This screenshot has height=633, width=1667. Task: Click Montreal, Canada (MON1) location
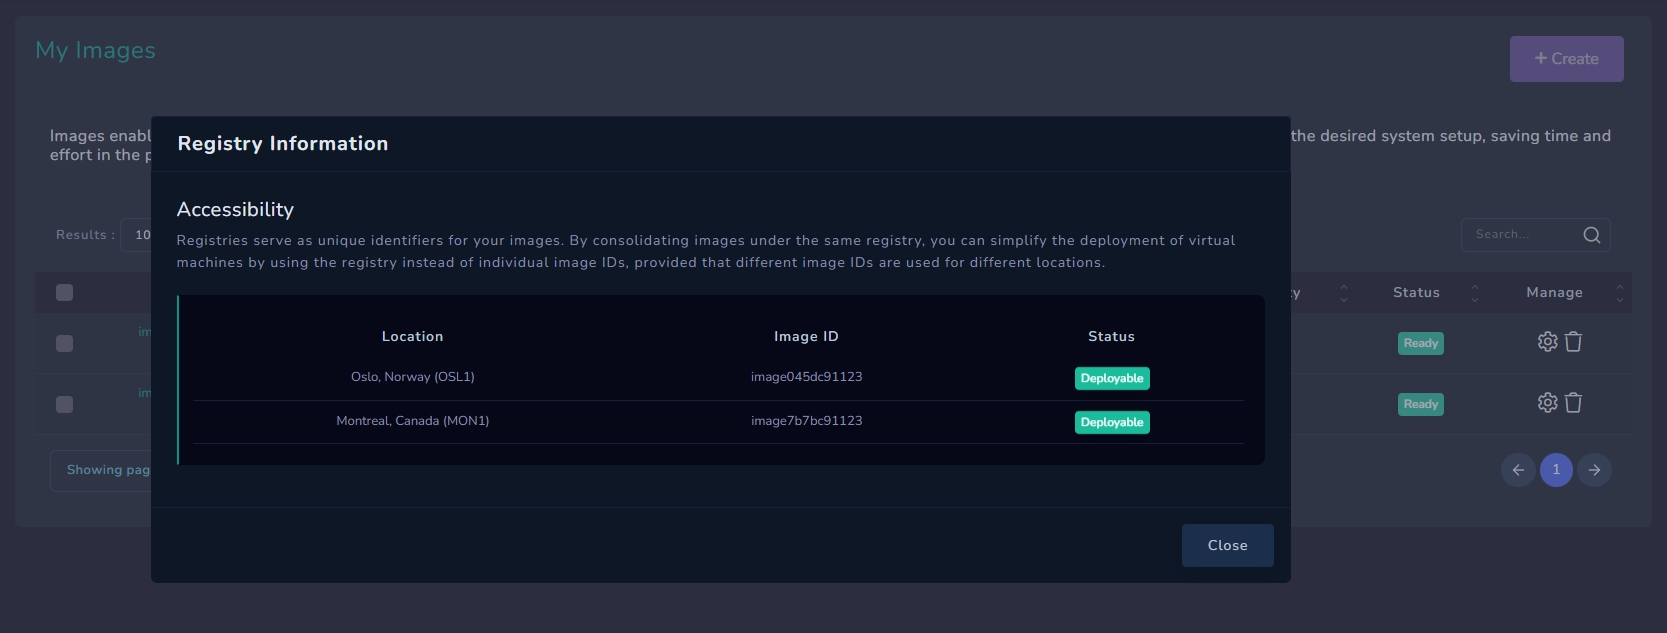point(412,421)
